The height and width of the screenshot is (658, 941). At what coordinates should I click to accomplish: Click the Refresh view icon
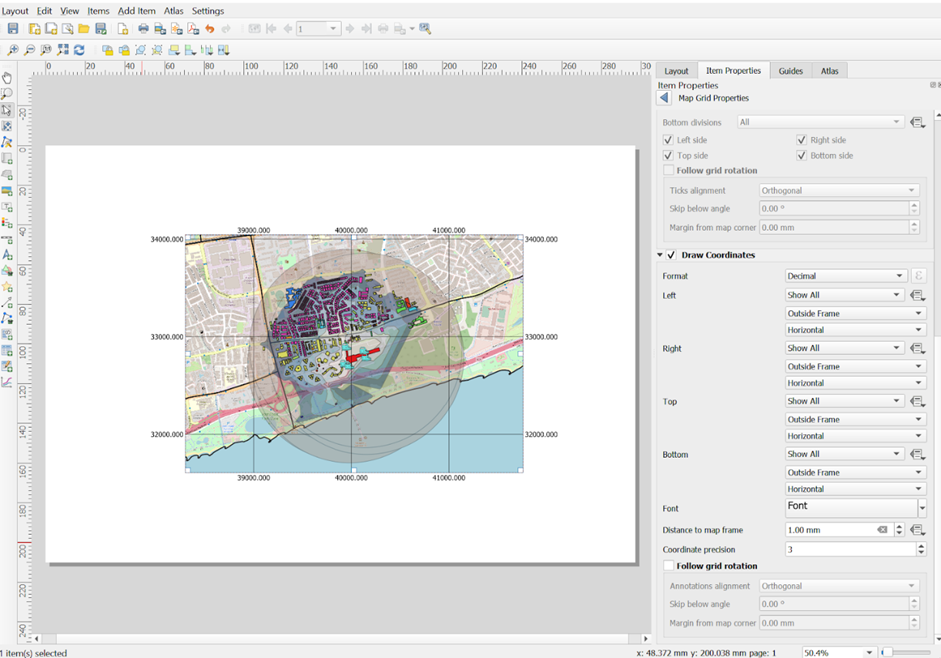[79, 50]
